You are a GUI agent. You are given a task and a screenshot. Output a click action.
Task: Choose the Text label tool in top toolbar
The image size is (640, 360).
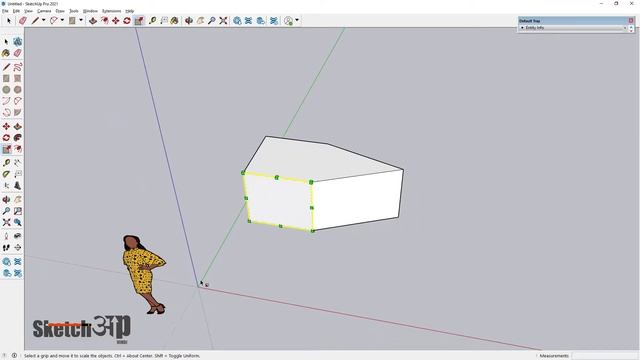point(164,20)
